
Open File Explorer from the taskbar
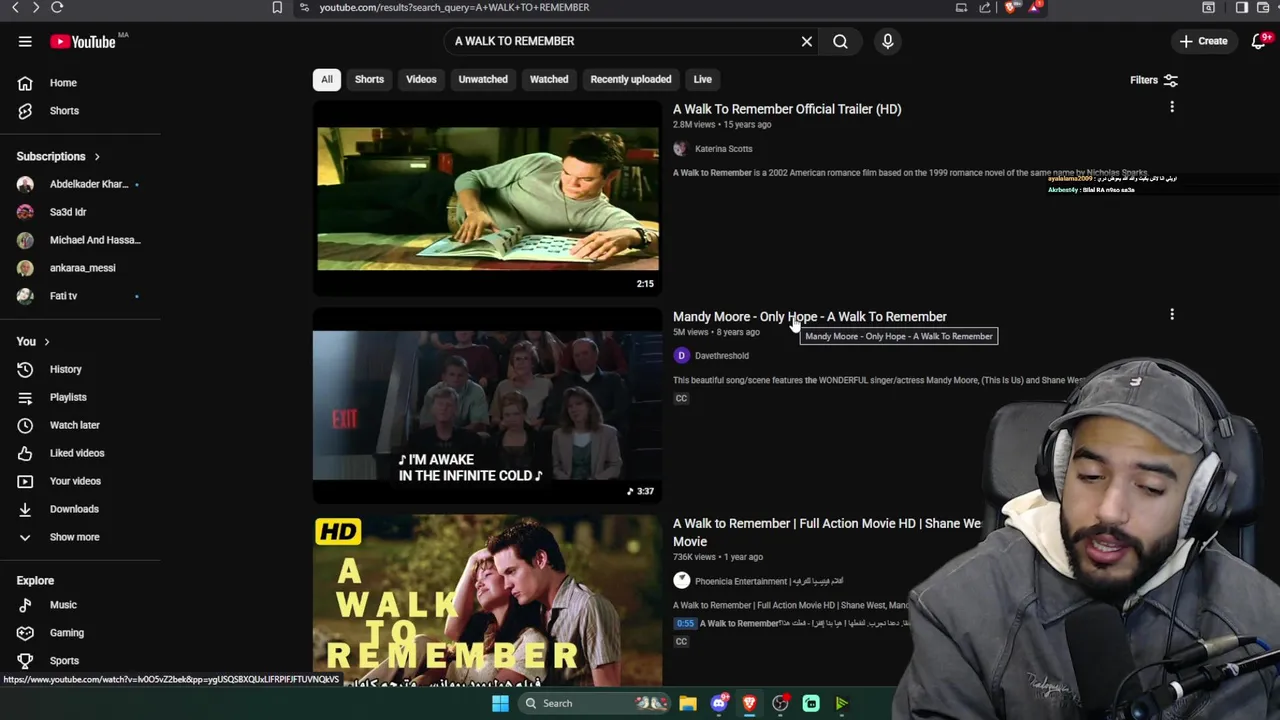click(x=688, y=703)
